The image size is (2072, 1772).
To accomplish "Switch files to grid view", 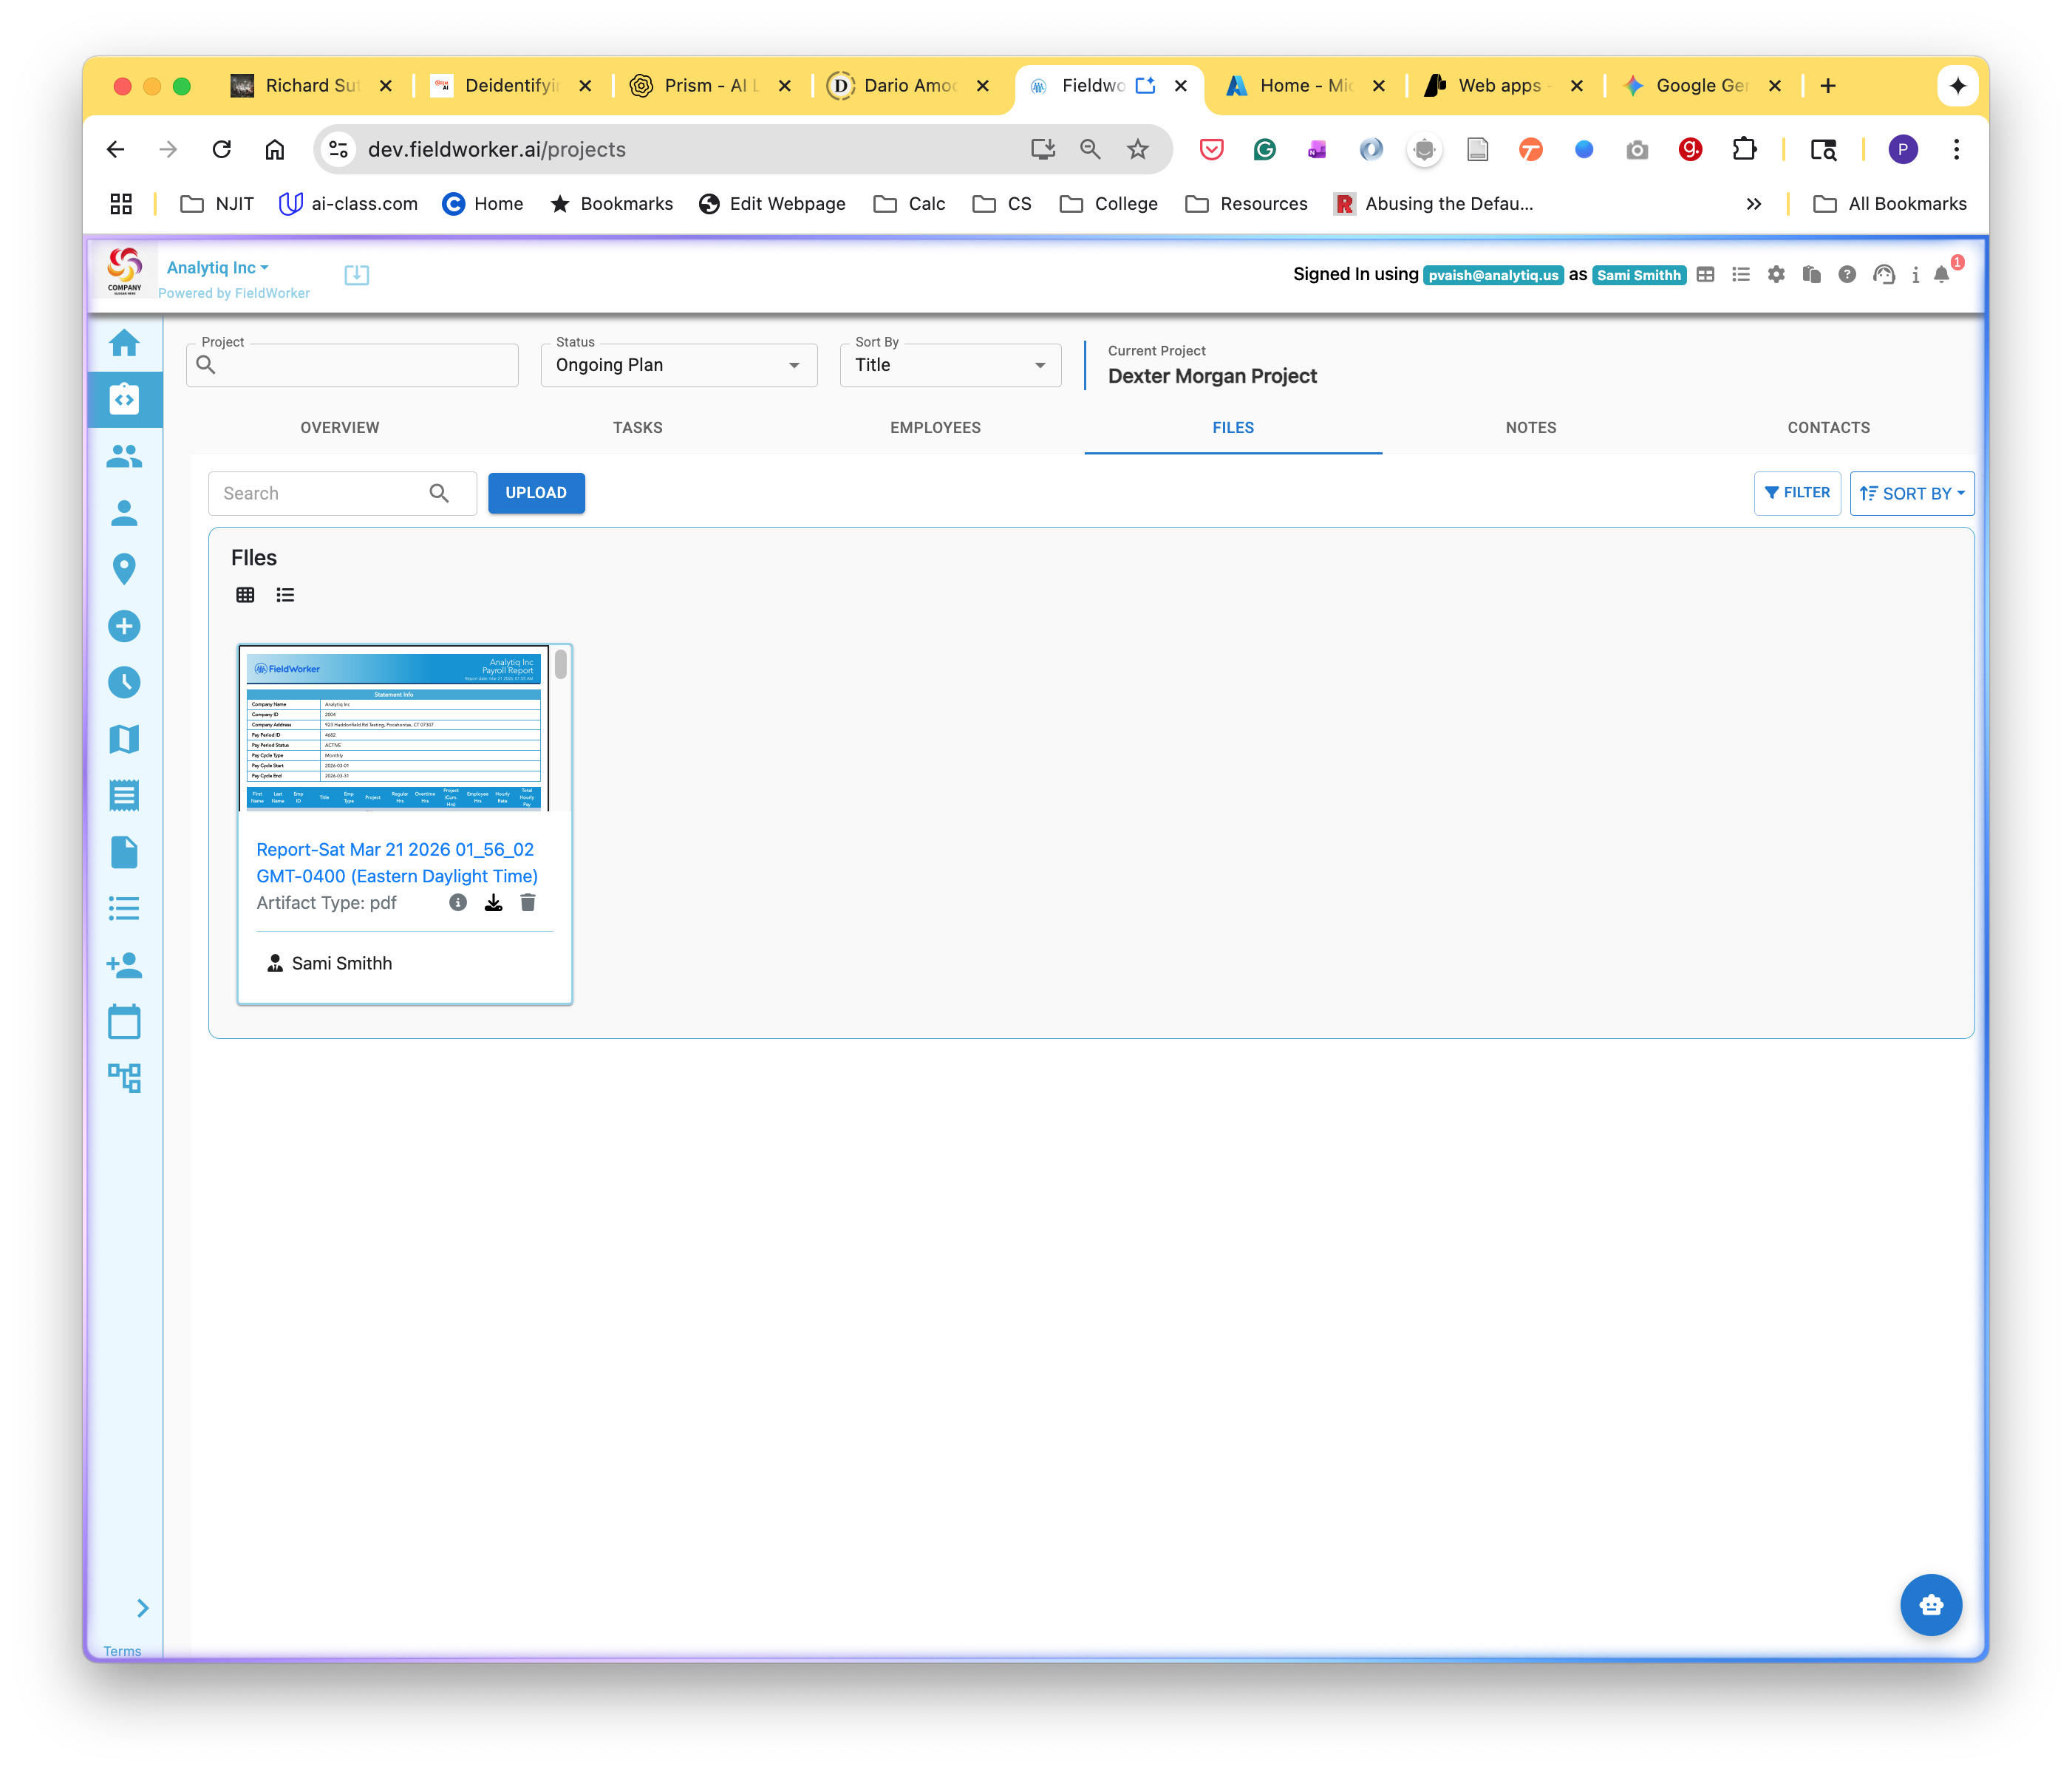I will point(245,595).
